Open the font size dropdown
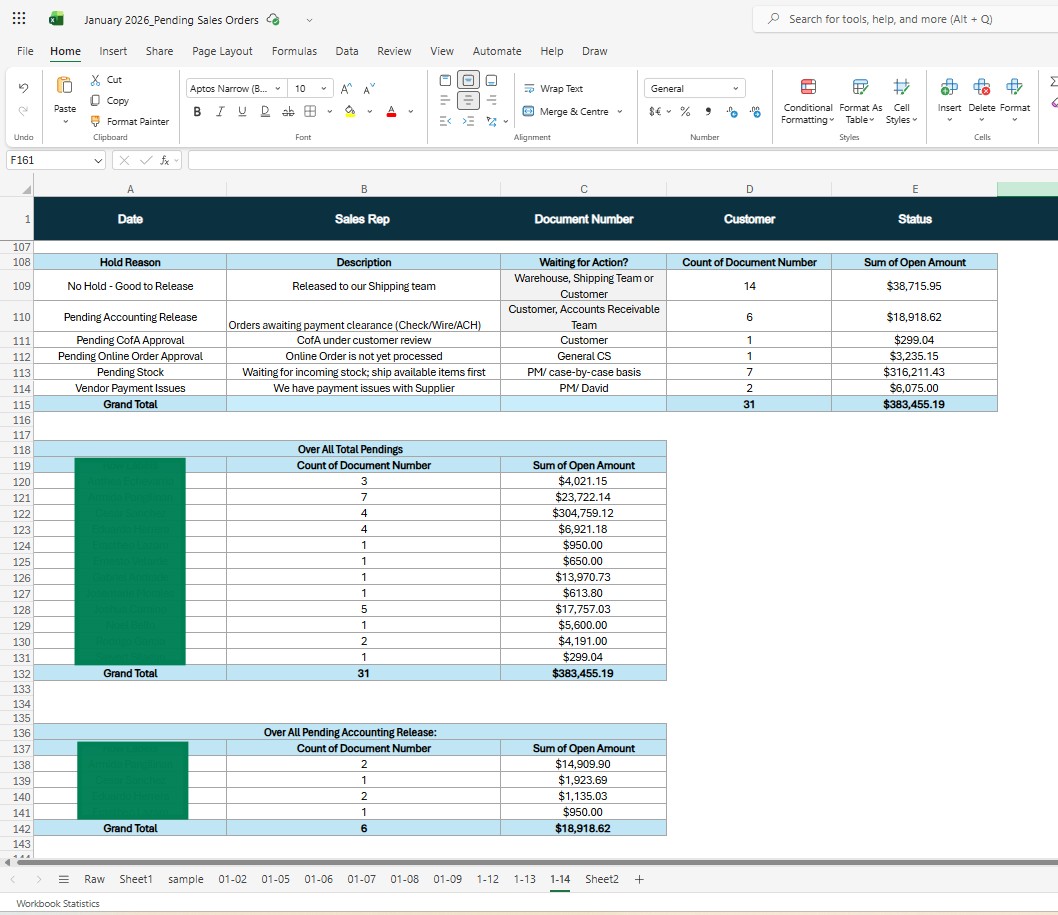 click(x=324, y=88)
